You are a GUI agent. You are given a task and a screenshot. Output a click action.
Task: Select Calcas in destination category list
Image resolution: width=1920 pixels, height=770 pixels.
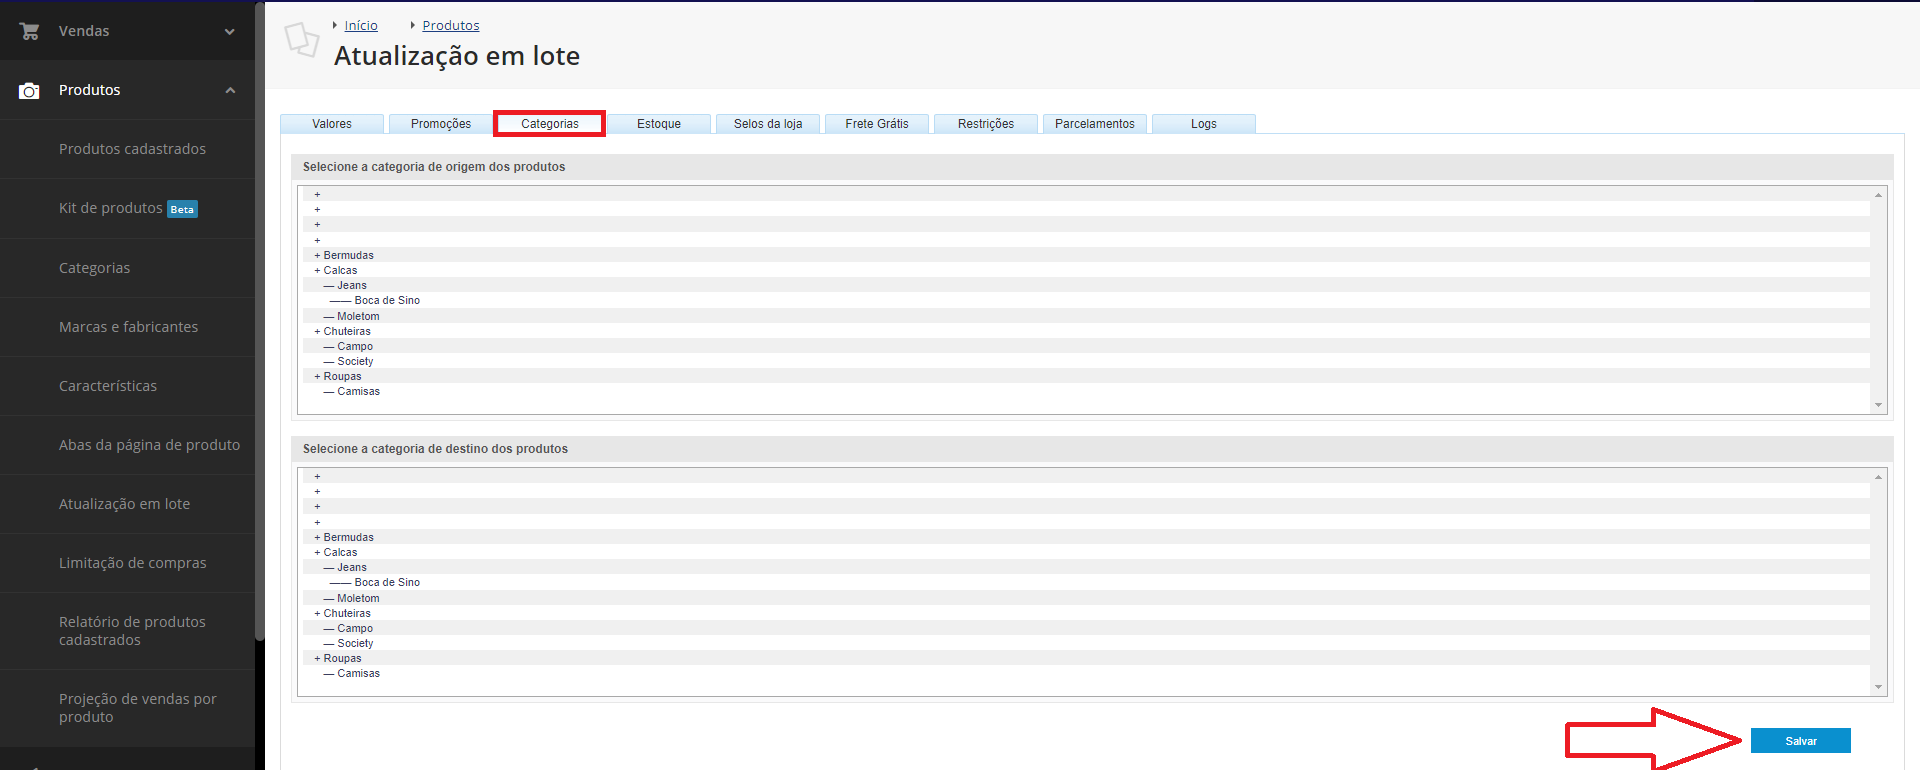tap(1086, 552)
